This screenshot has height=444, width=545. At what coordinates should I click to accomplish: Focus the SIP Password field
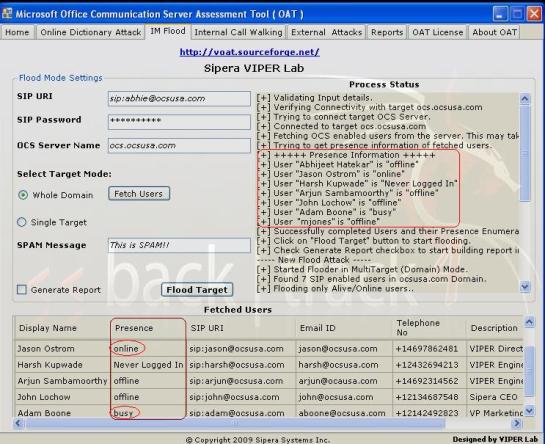[179, 122]
